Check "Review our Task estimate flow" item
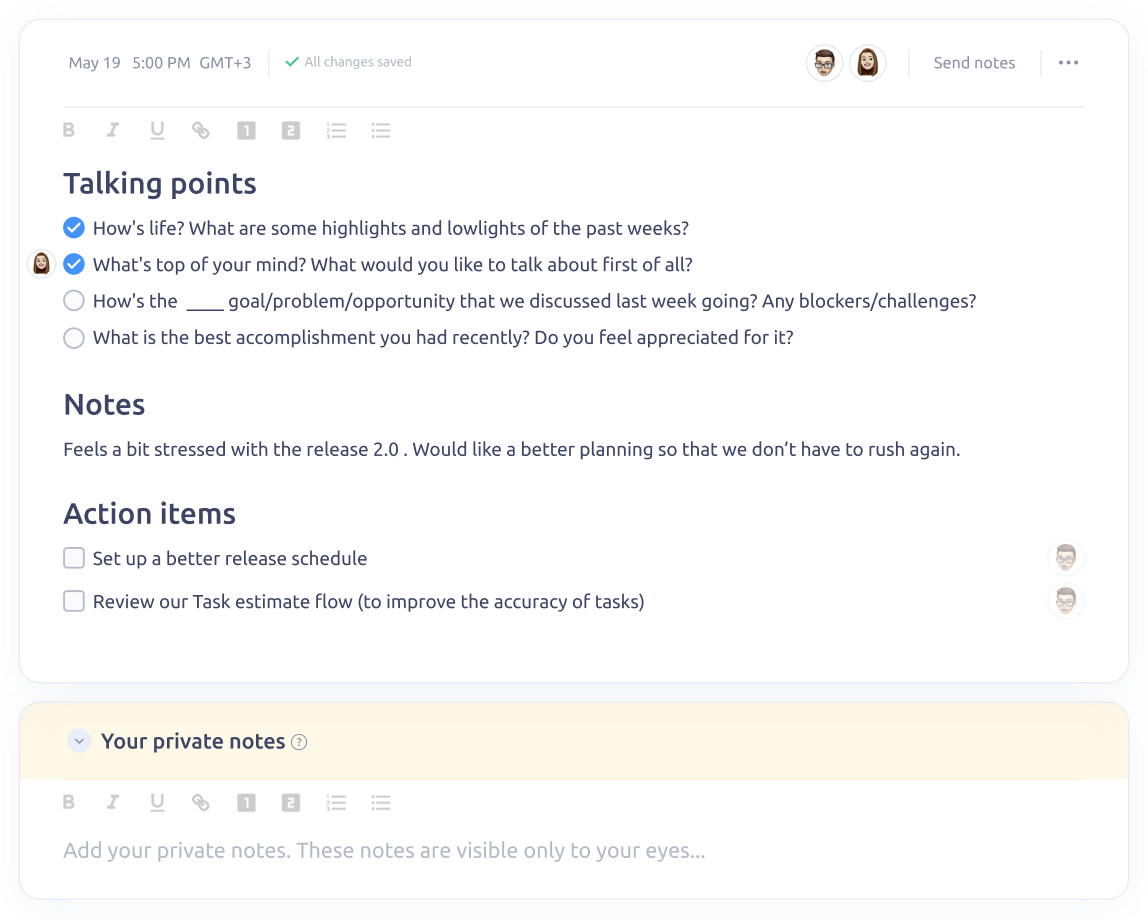The image size is (1148, 920). point(74,601)
